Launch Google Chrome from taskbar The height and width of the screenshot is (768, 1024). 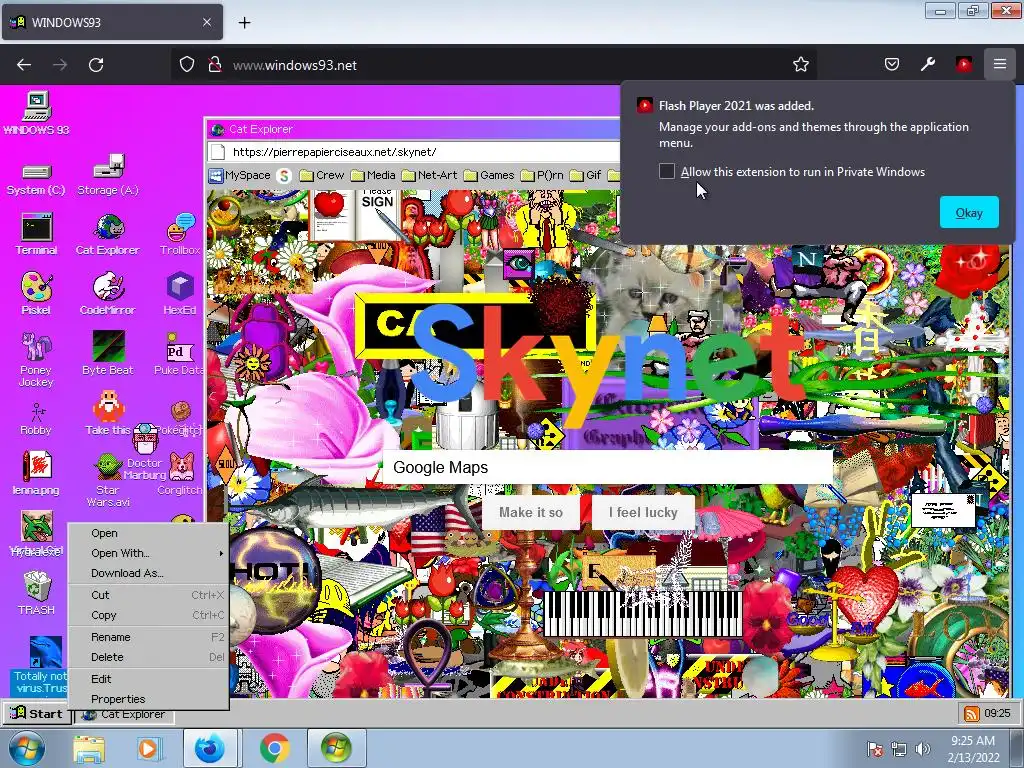275,748
